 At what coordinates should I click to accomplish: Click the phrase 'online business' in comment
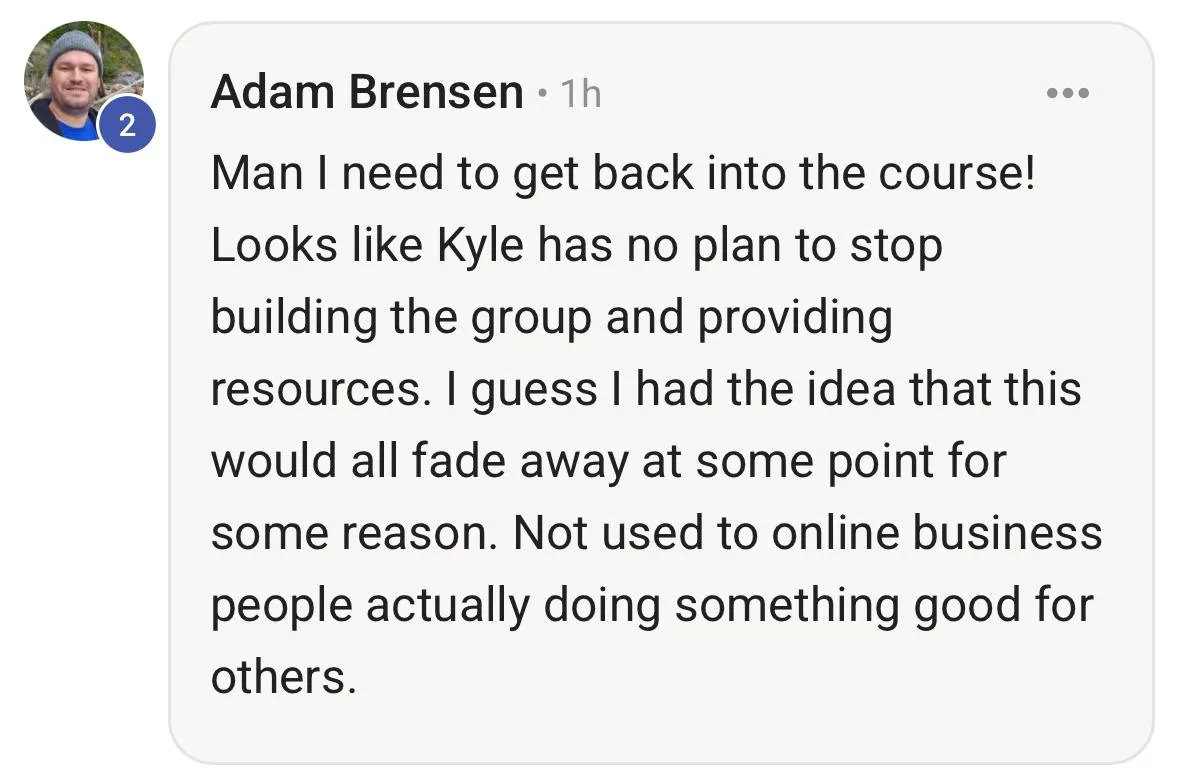coord(936,534)
